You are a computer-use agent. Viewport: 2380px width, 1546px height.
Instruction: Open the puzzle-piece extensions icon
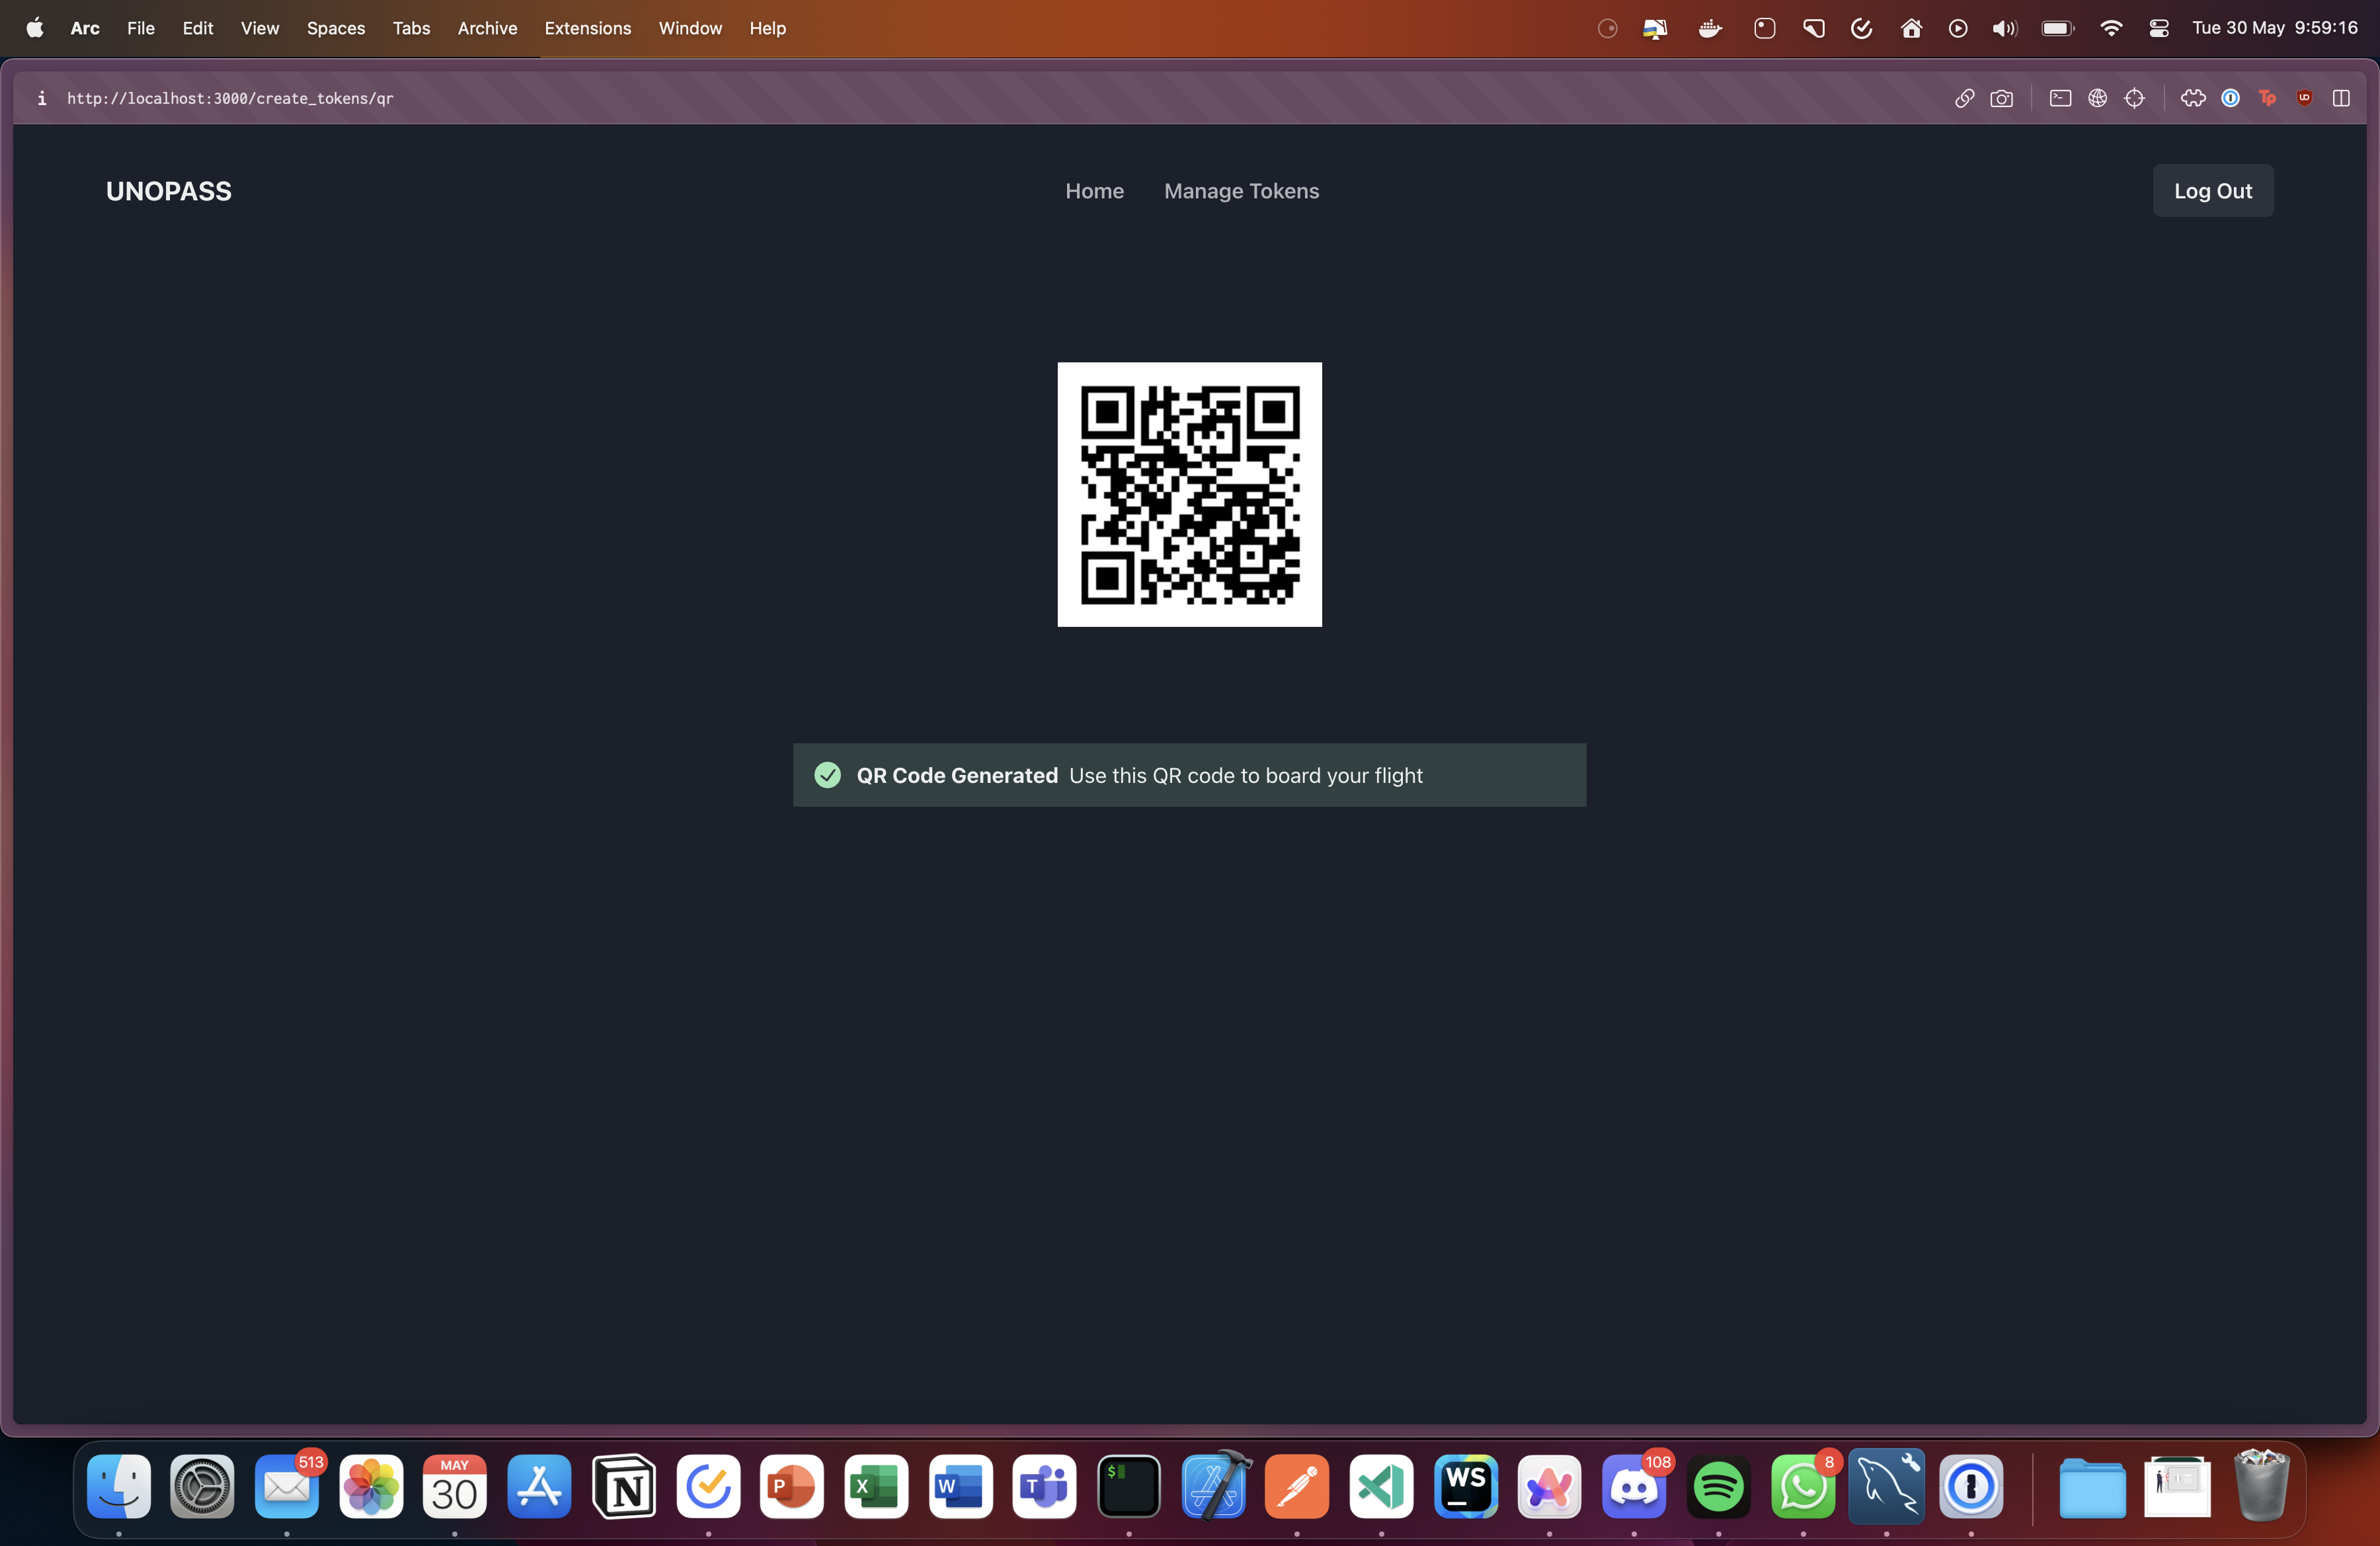click(2193, 98)
